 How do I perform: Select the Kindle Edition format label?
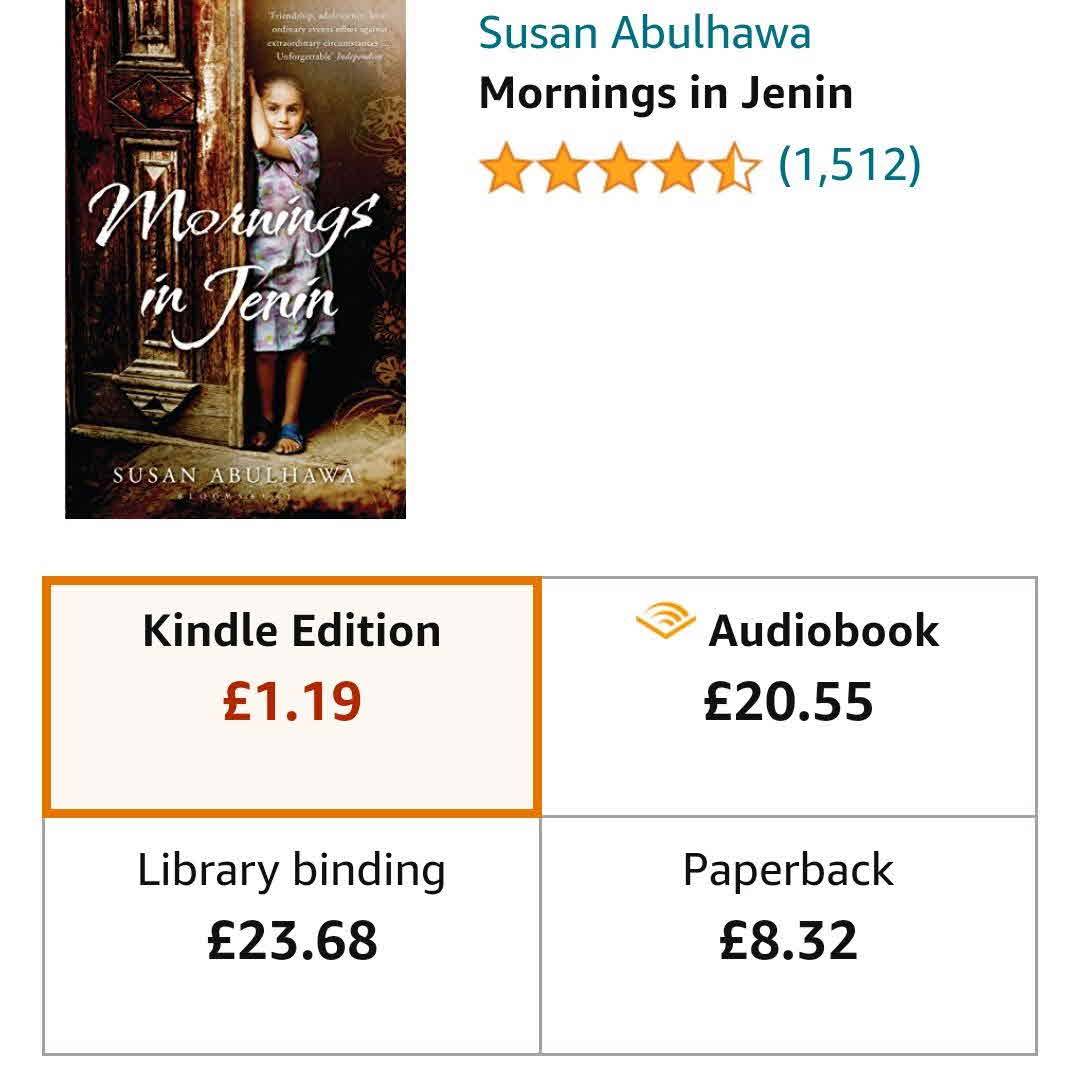pos(291,631)
